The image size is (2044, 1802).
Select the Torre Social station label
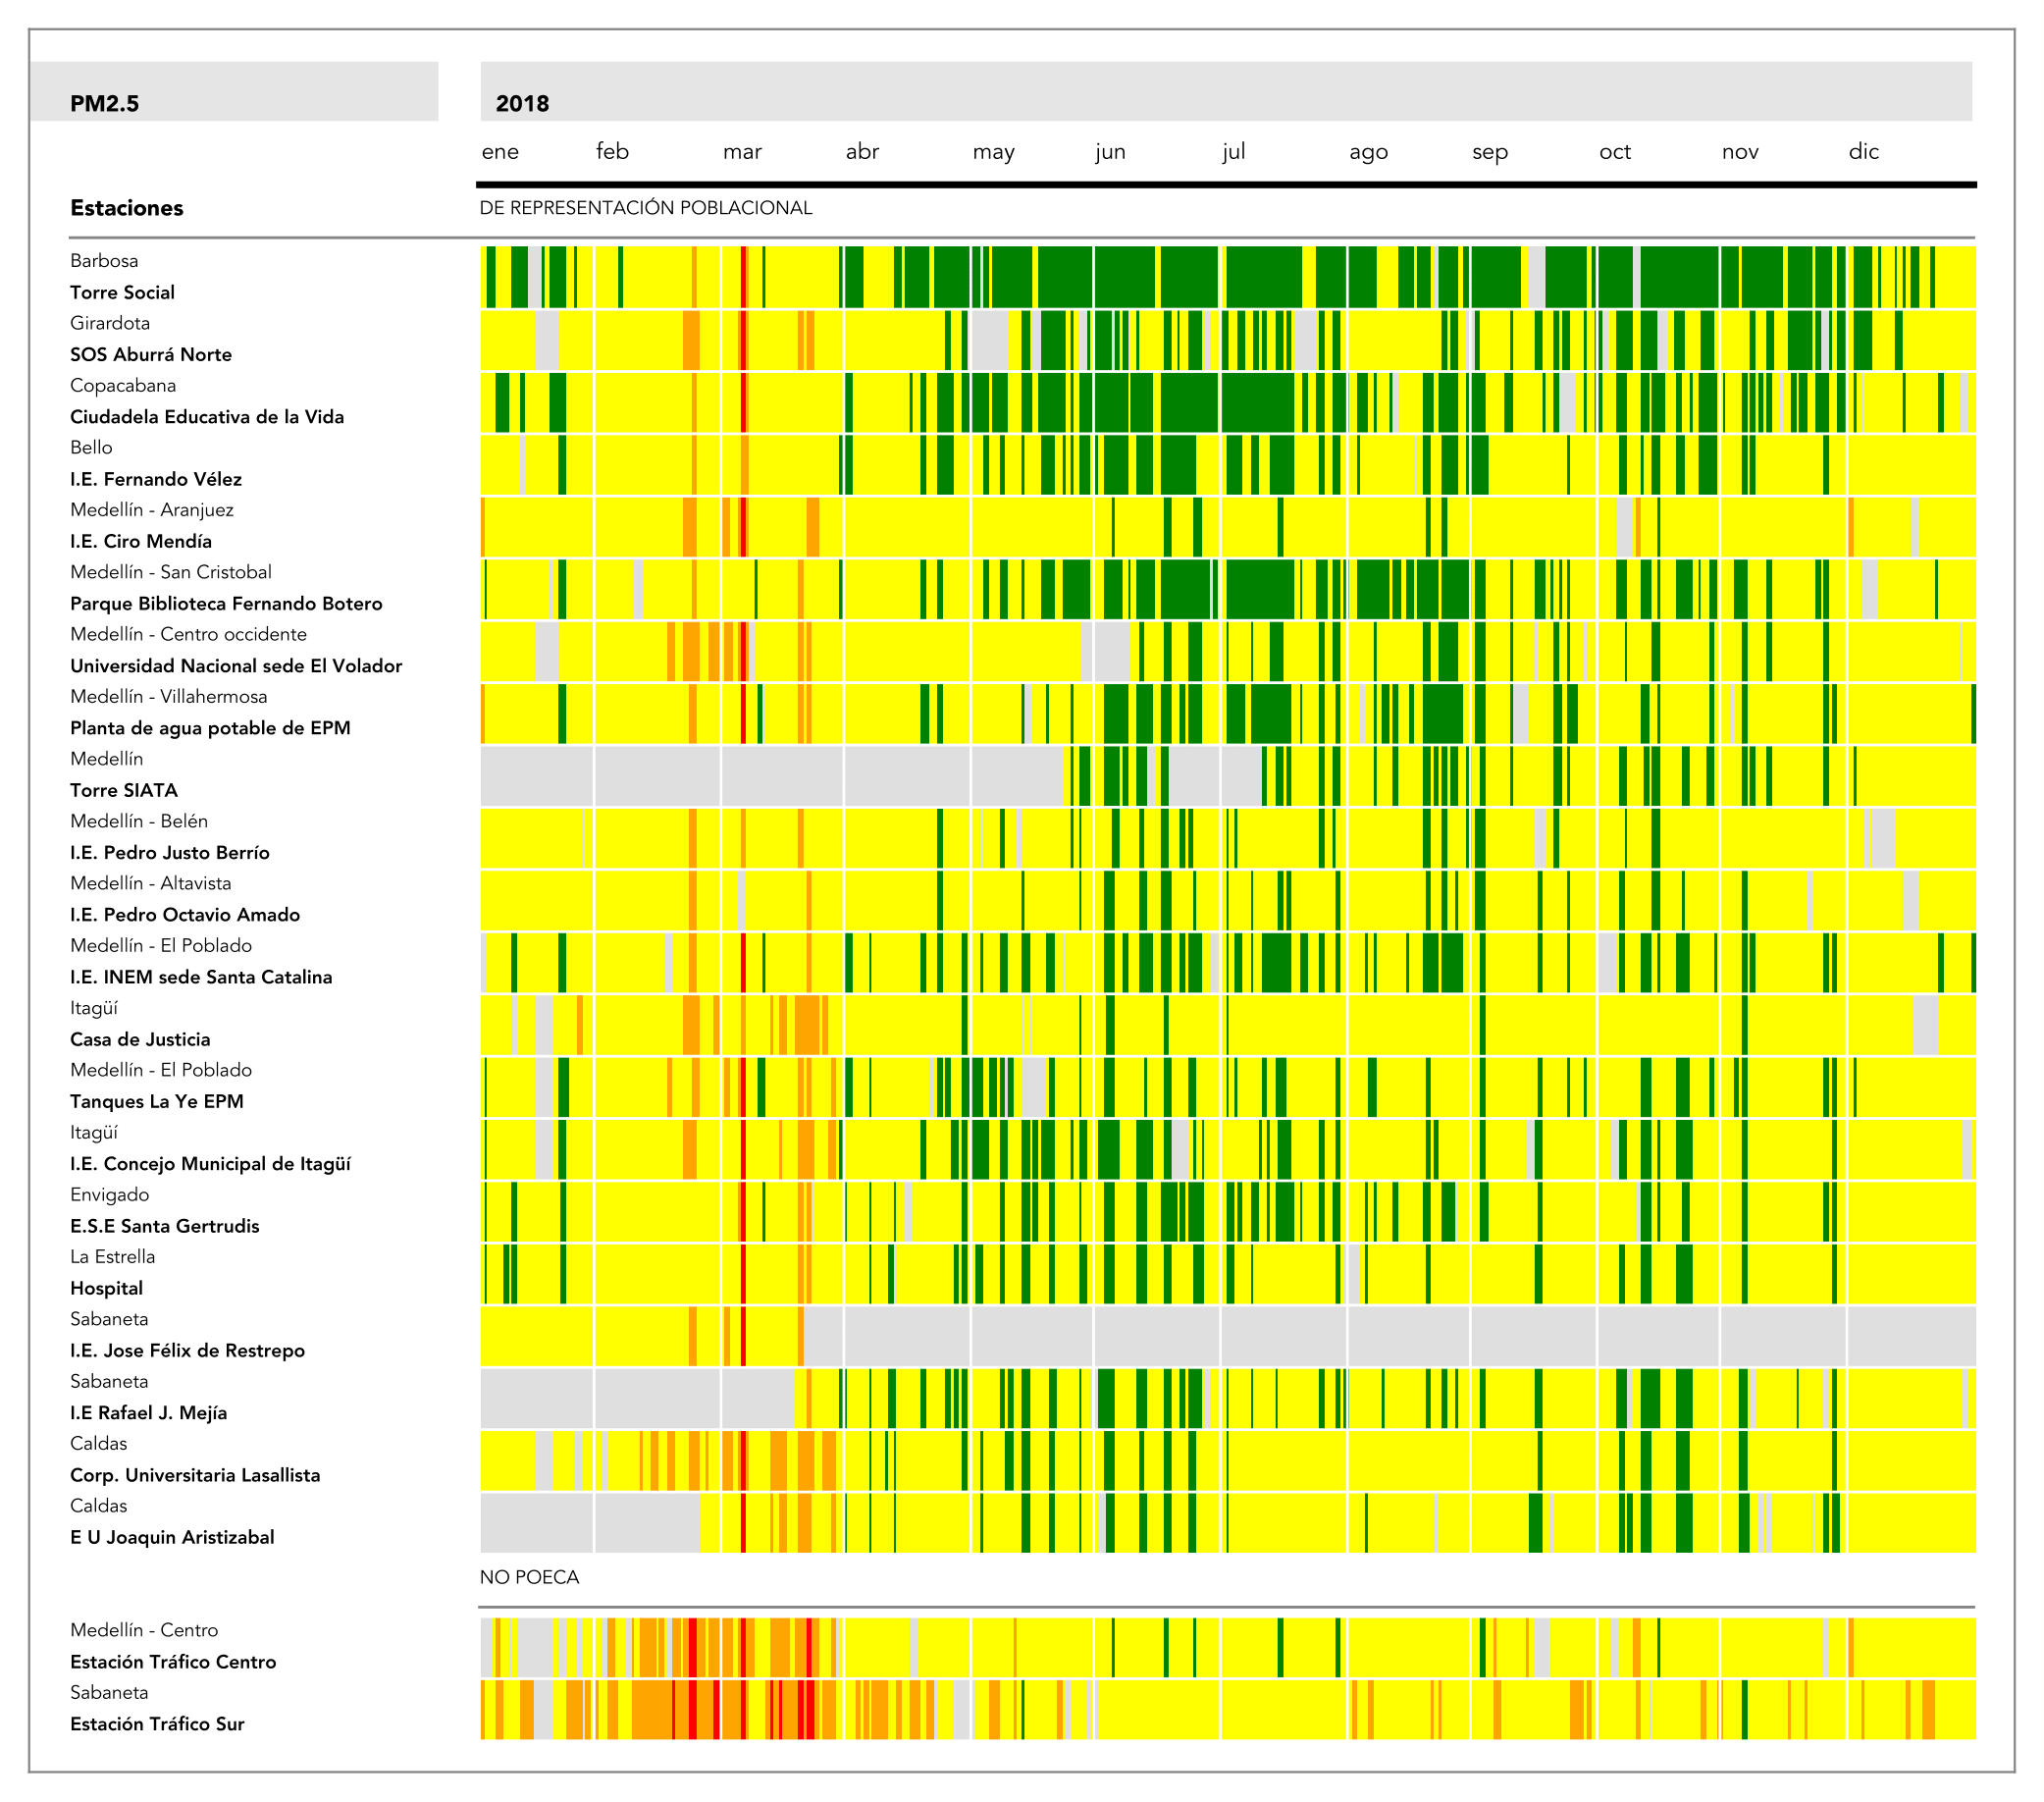pos(122,292)
